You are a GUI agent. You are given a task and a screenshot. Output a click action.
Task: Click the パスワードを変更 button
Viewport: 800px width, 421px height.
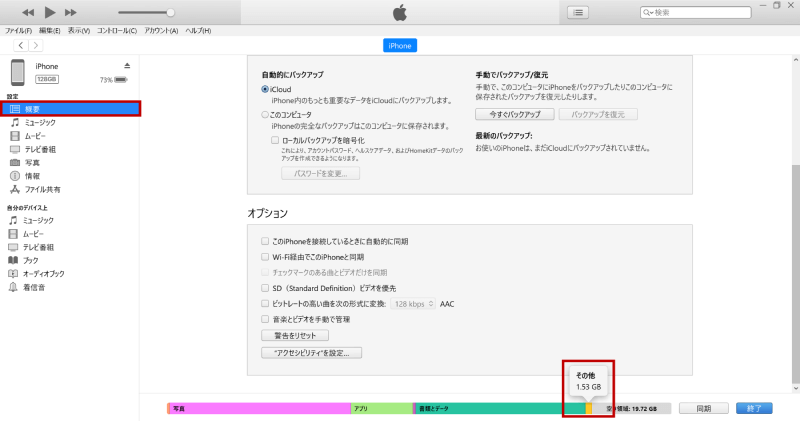[320, 174]
